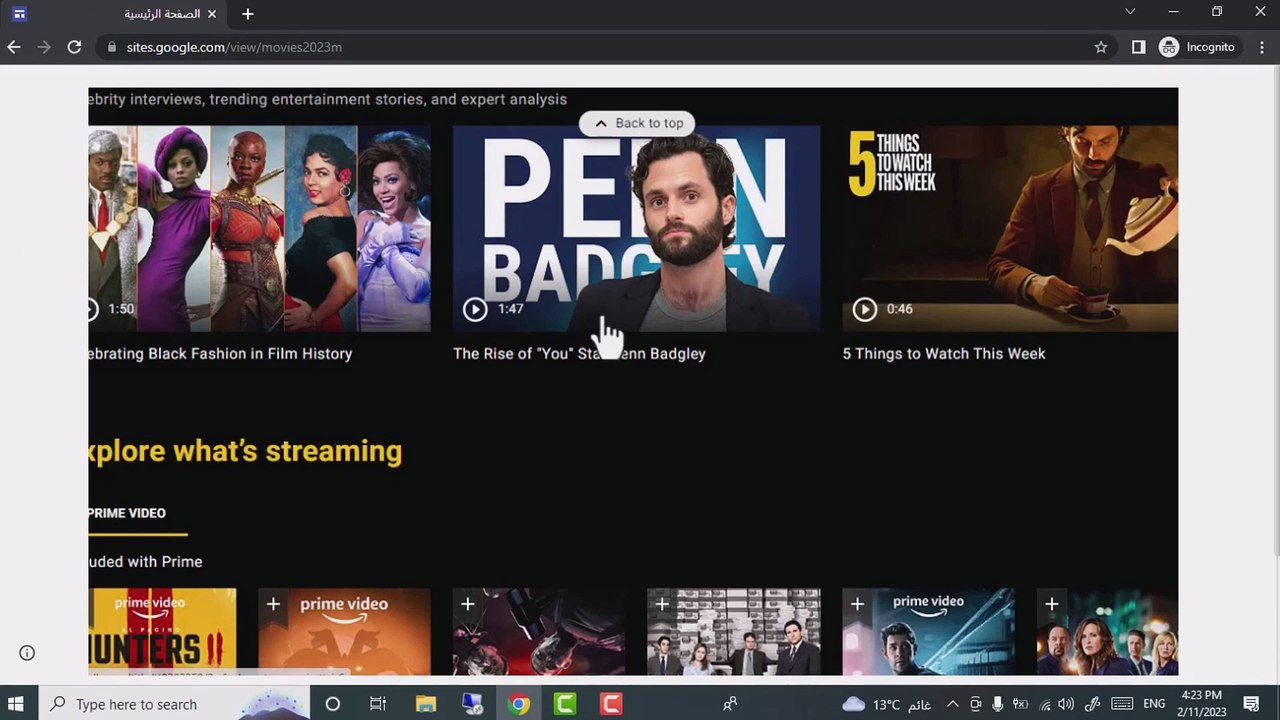1280x720 pixels.
Task: Click title 'The Rise of "You" Star Penn Badgley'
Action: (579, 354)
